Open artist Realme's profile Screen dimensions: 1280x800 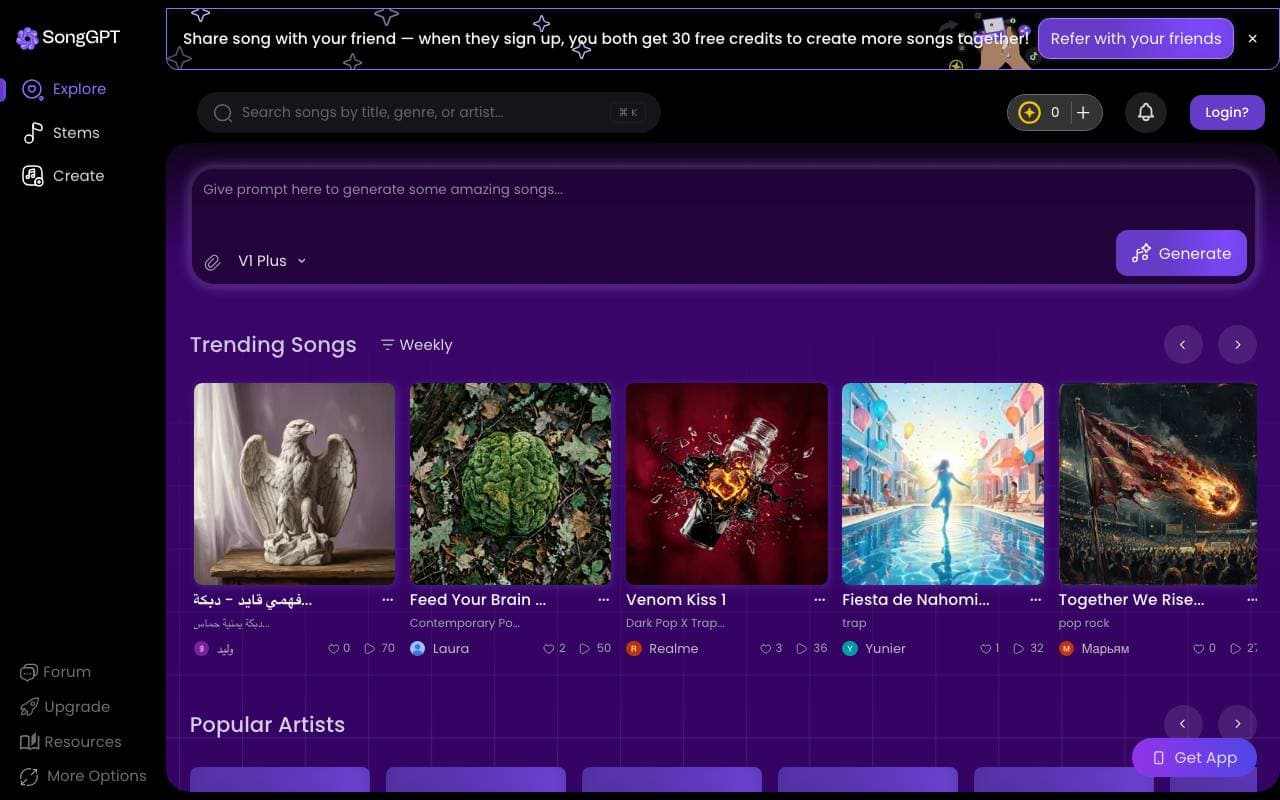click(x=674, y=649)
